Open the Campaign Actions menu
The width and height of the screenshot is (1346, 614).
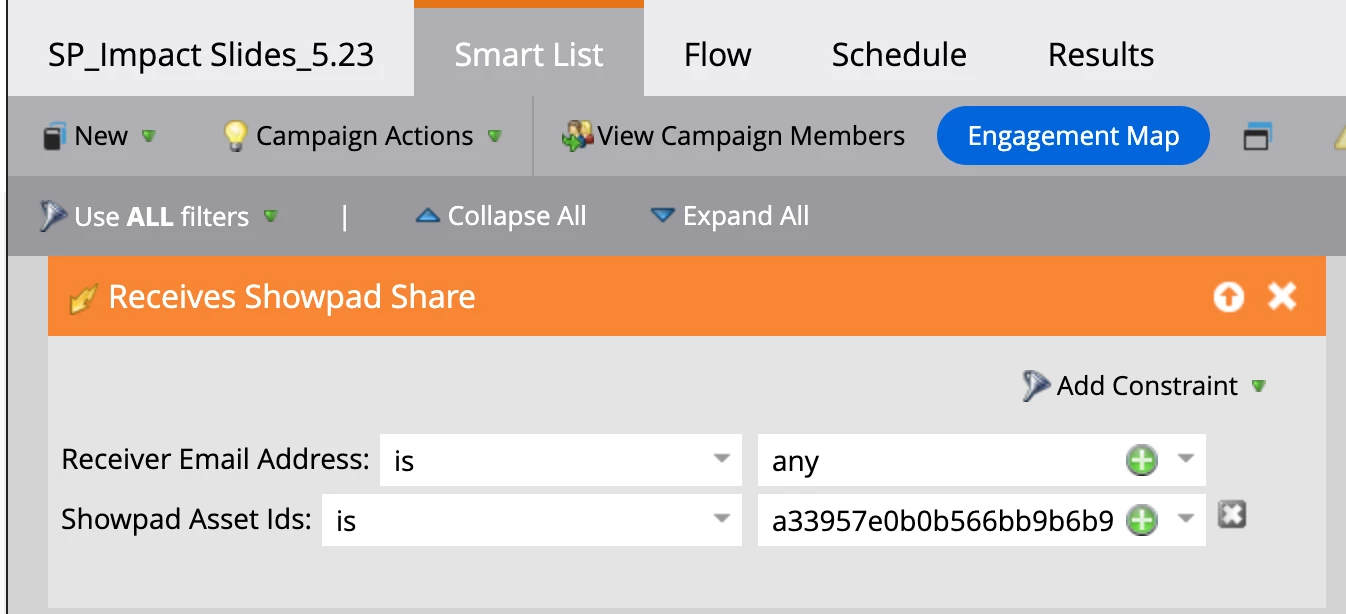(363, 136)
